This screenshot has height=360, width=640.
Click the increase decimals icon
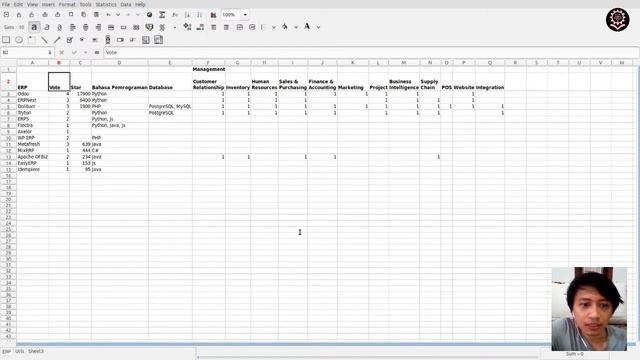[x=187, y=27]
